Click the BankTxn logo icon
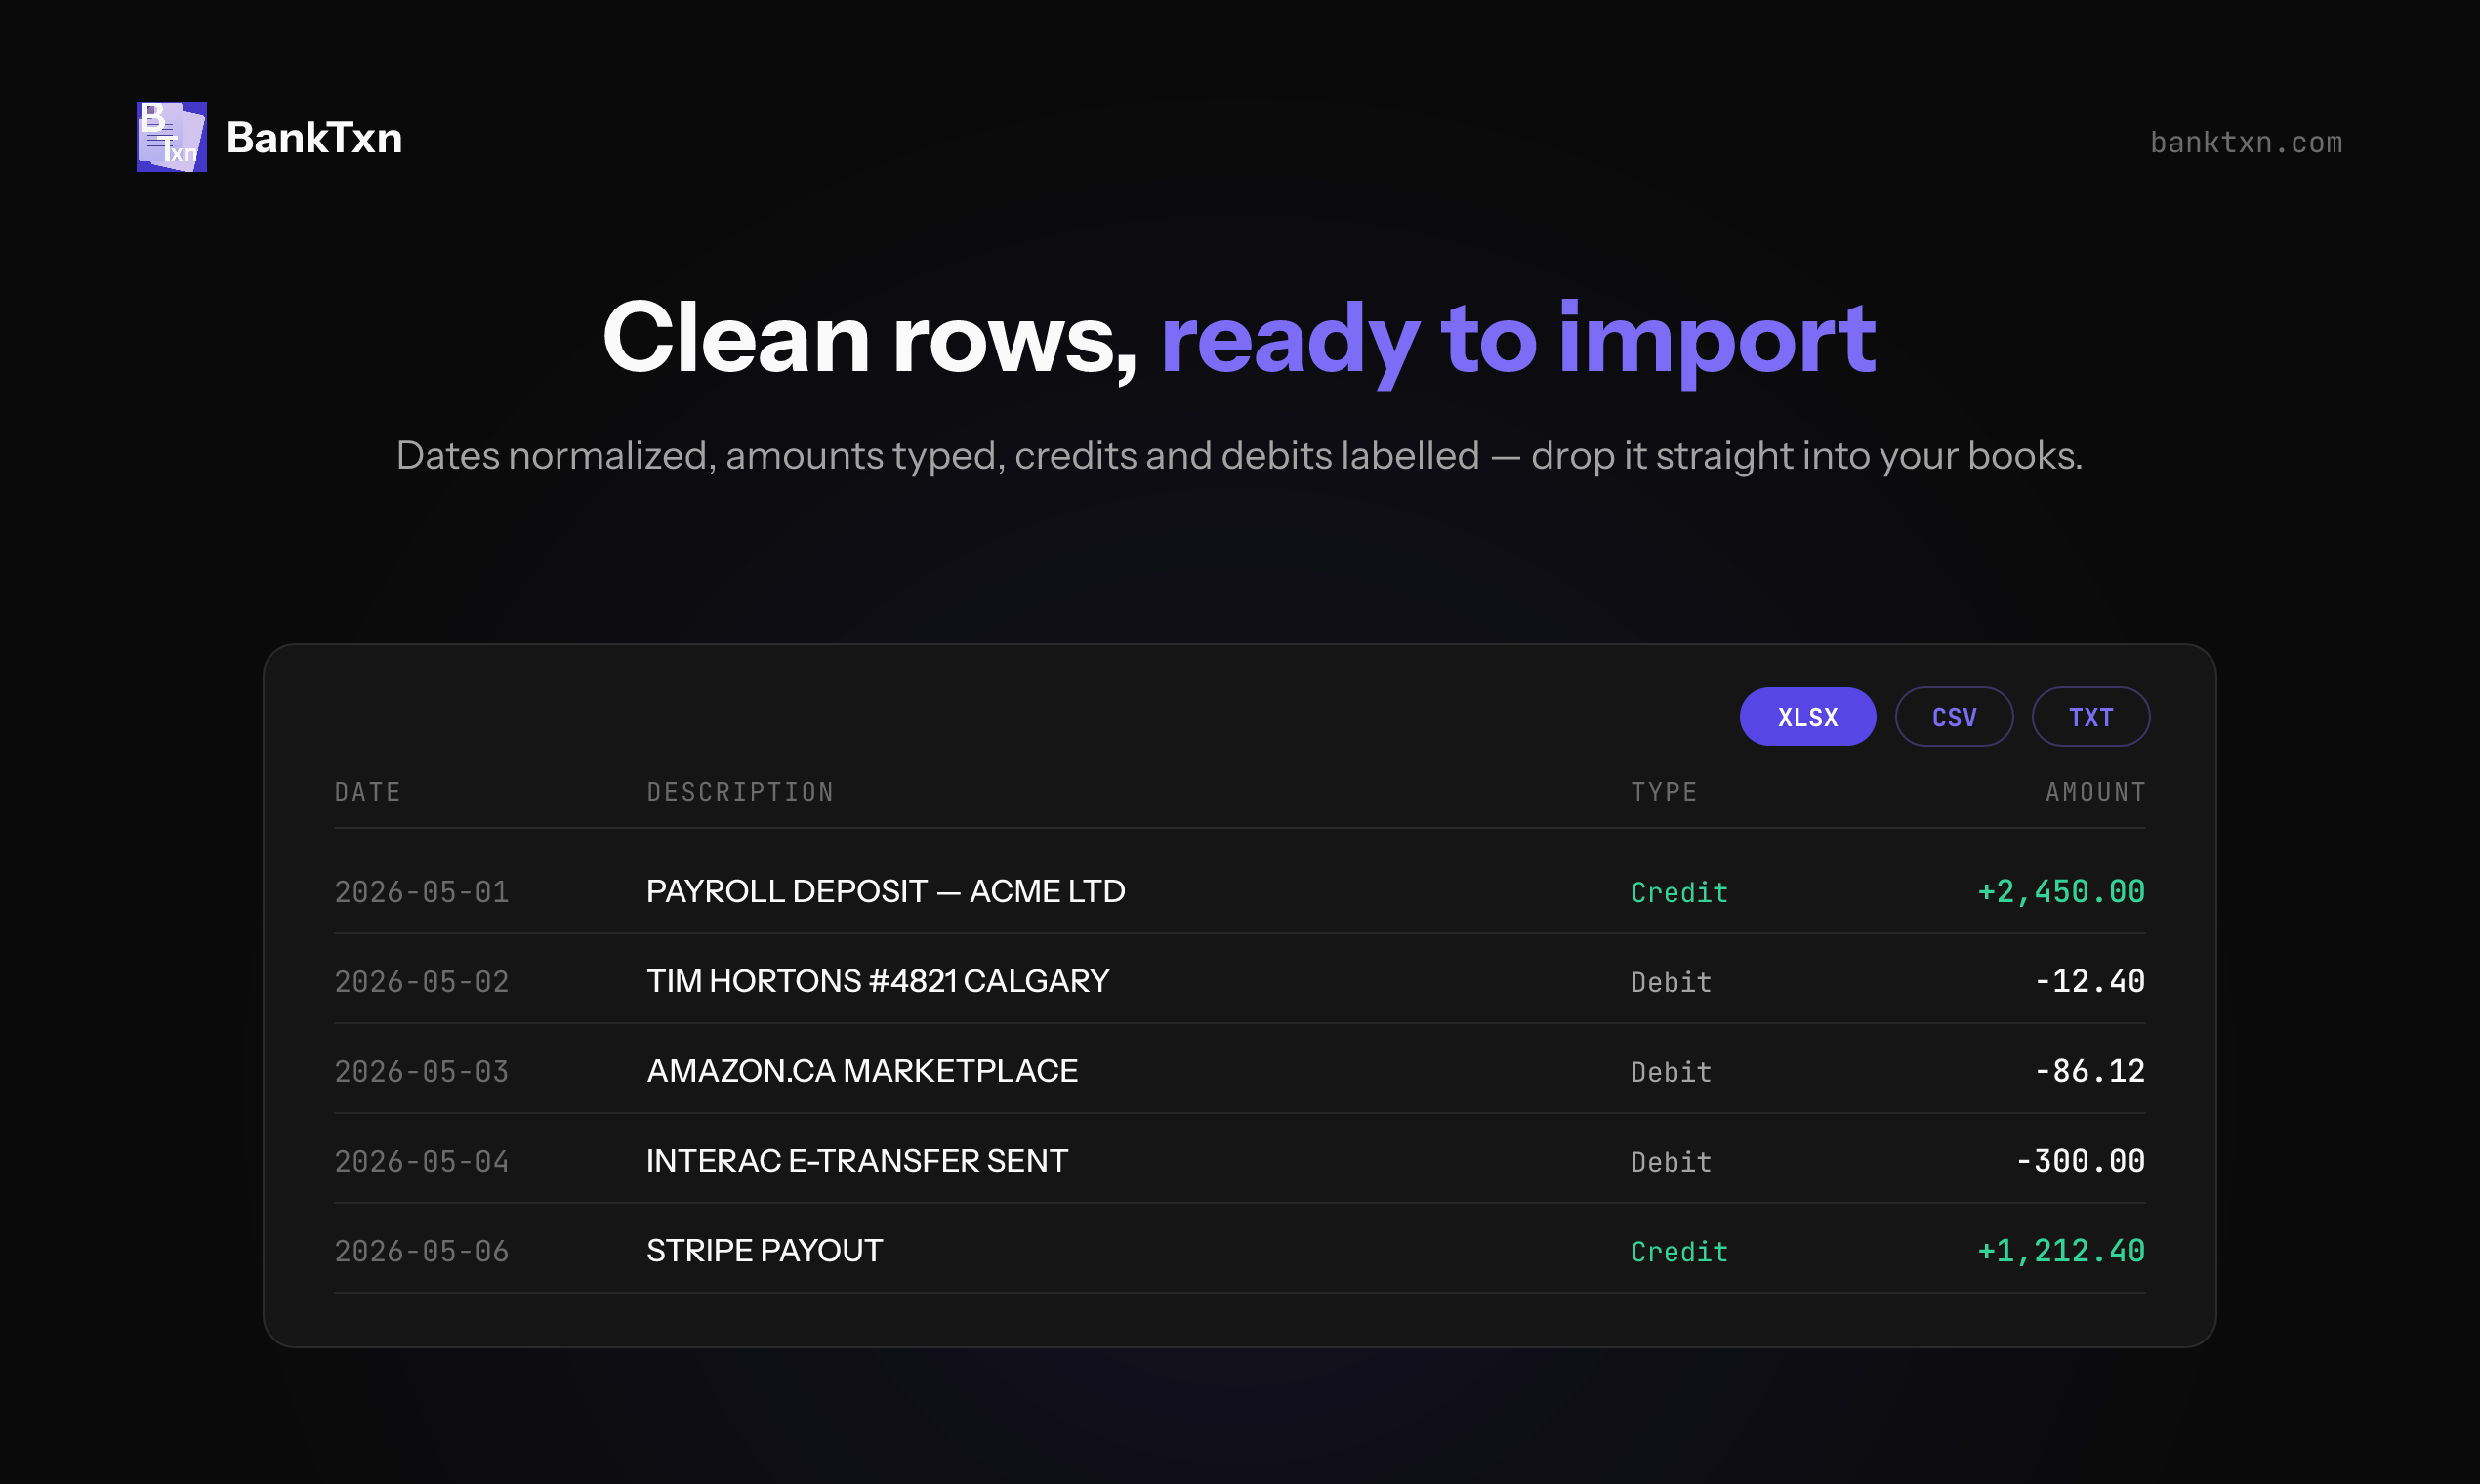The image size is (2480, 1484). pos(172,137)
